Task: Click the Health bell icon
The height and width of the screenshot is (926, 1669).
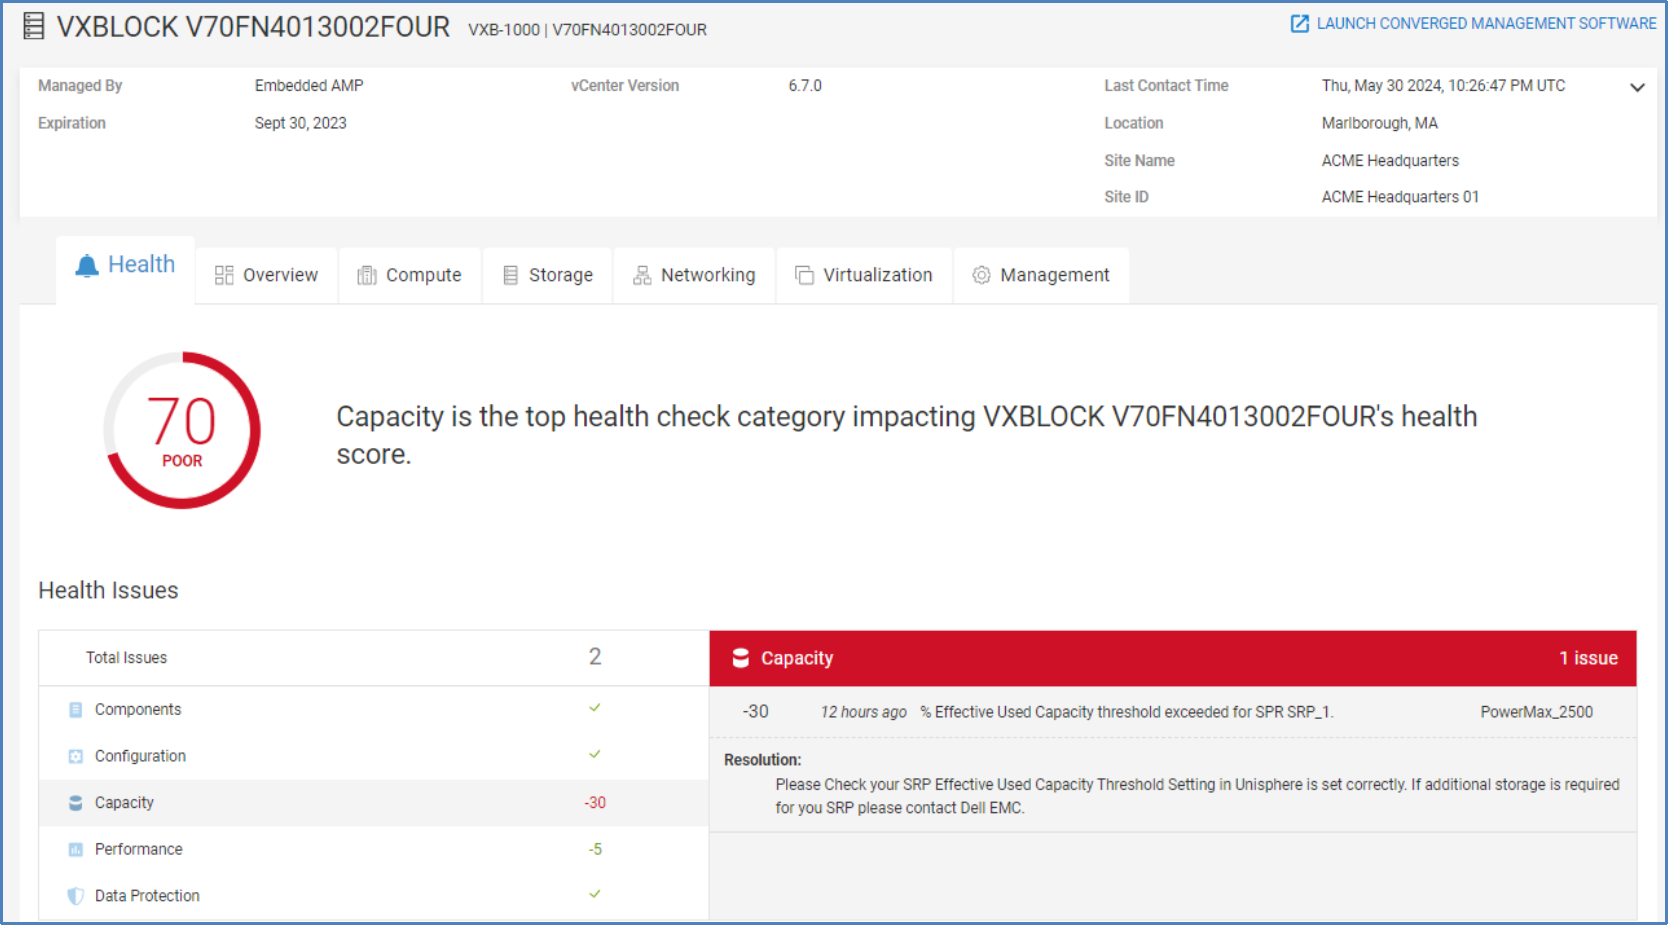Action: [x=87, y=265]
